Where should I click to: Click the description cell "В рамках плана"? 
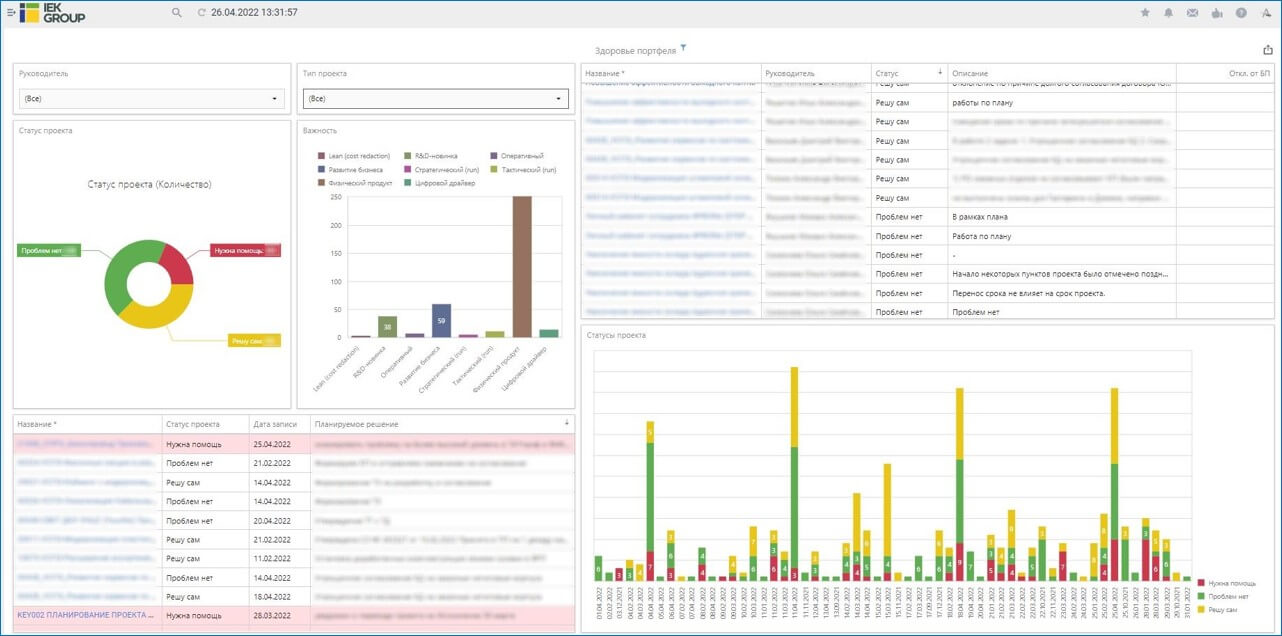pos(1062,217)
